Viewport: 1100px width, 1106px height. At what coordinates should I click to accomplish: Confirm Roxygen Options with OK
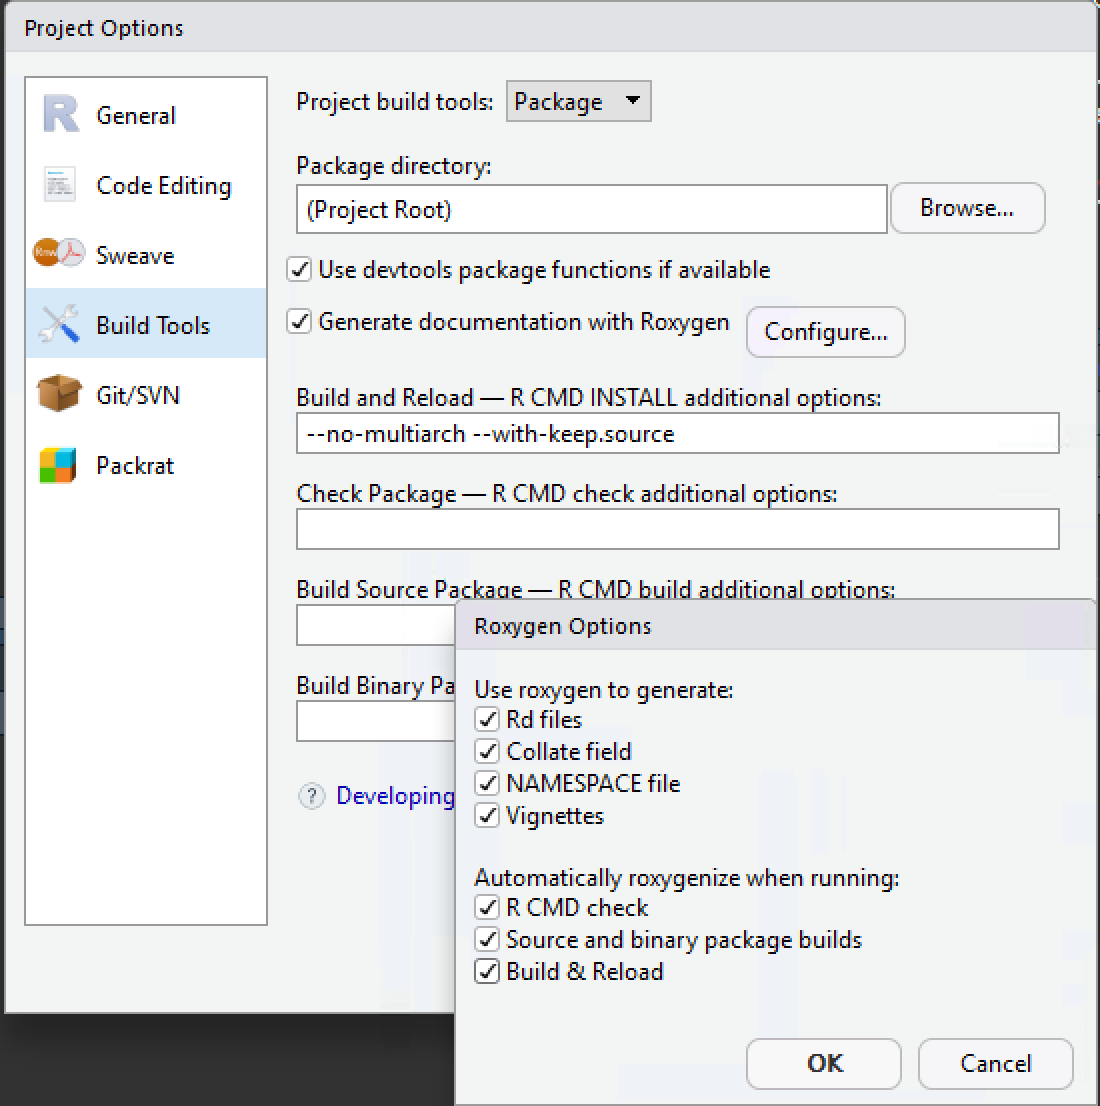[824, 1063]
